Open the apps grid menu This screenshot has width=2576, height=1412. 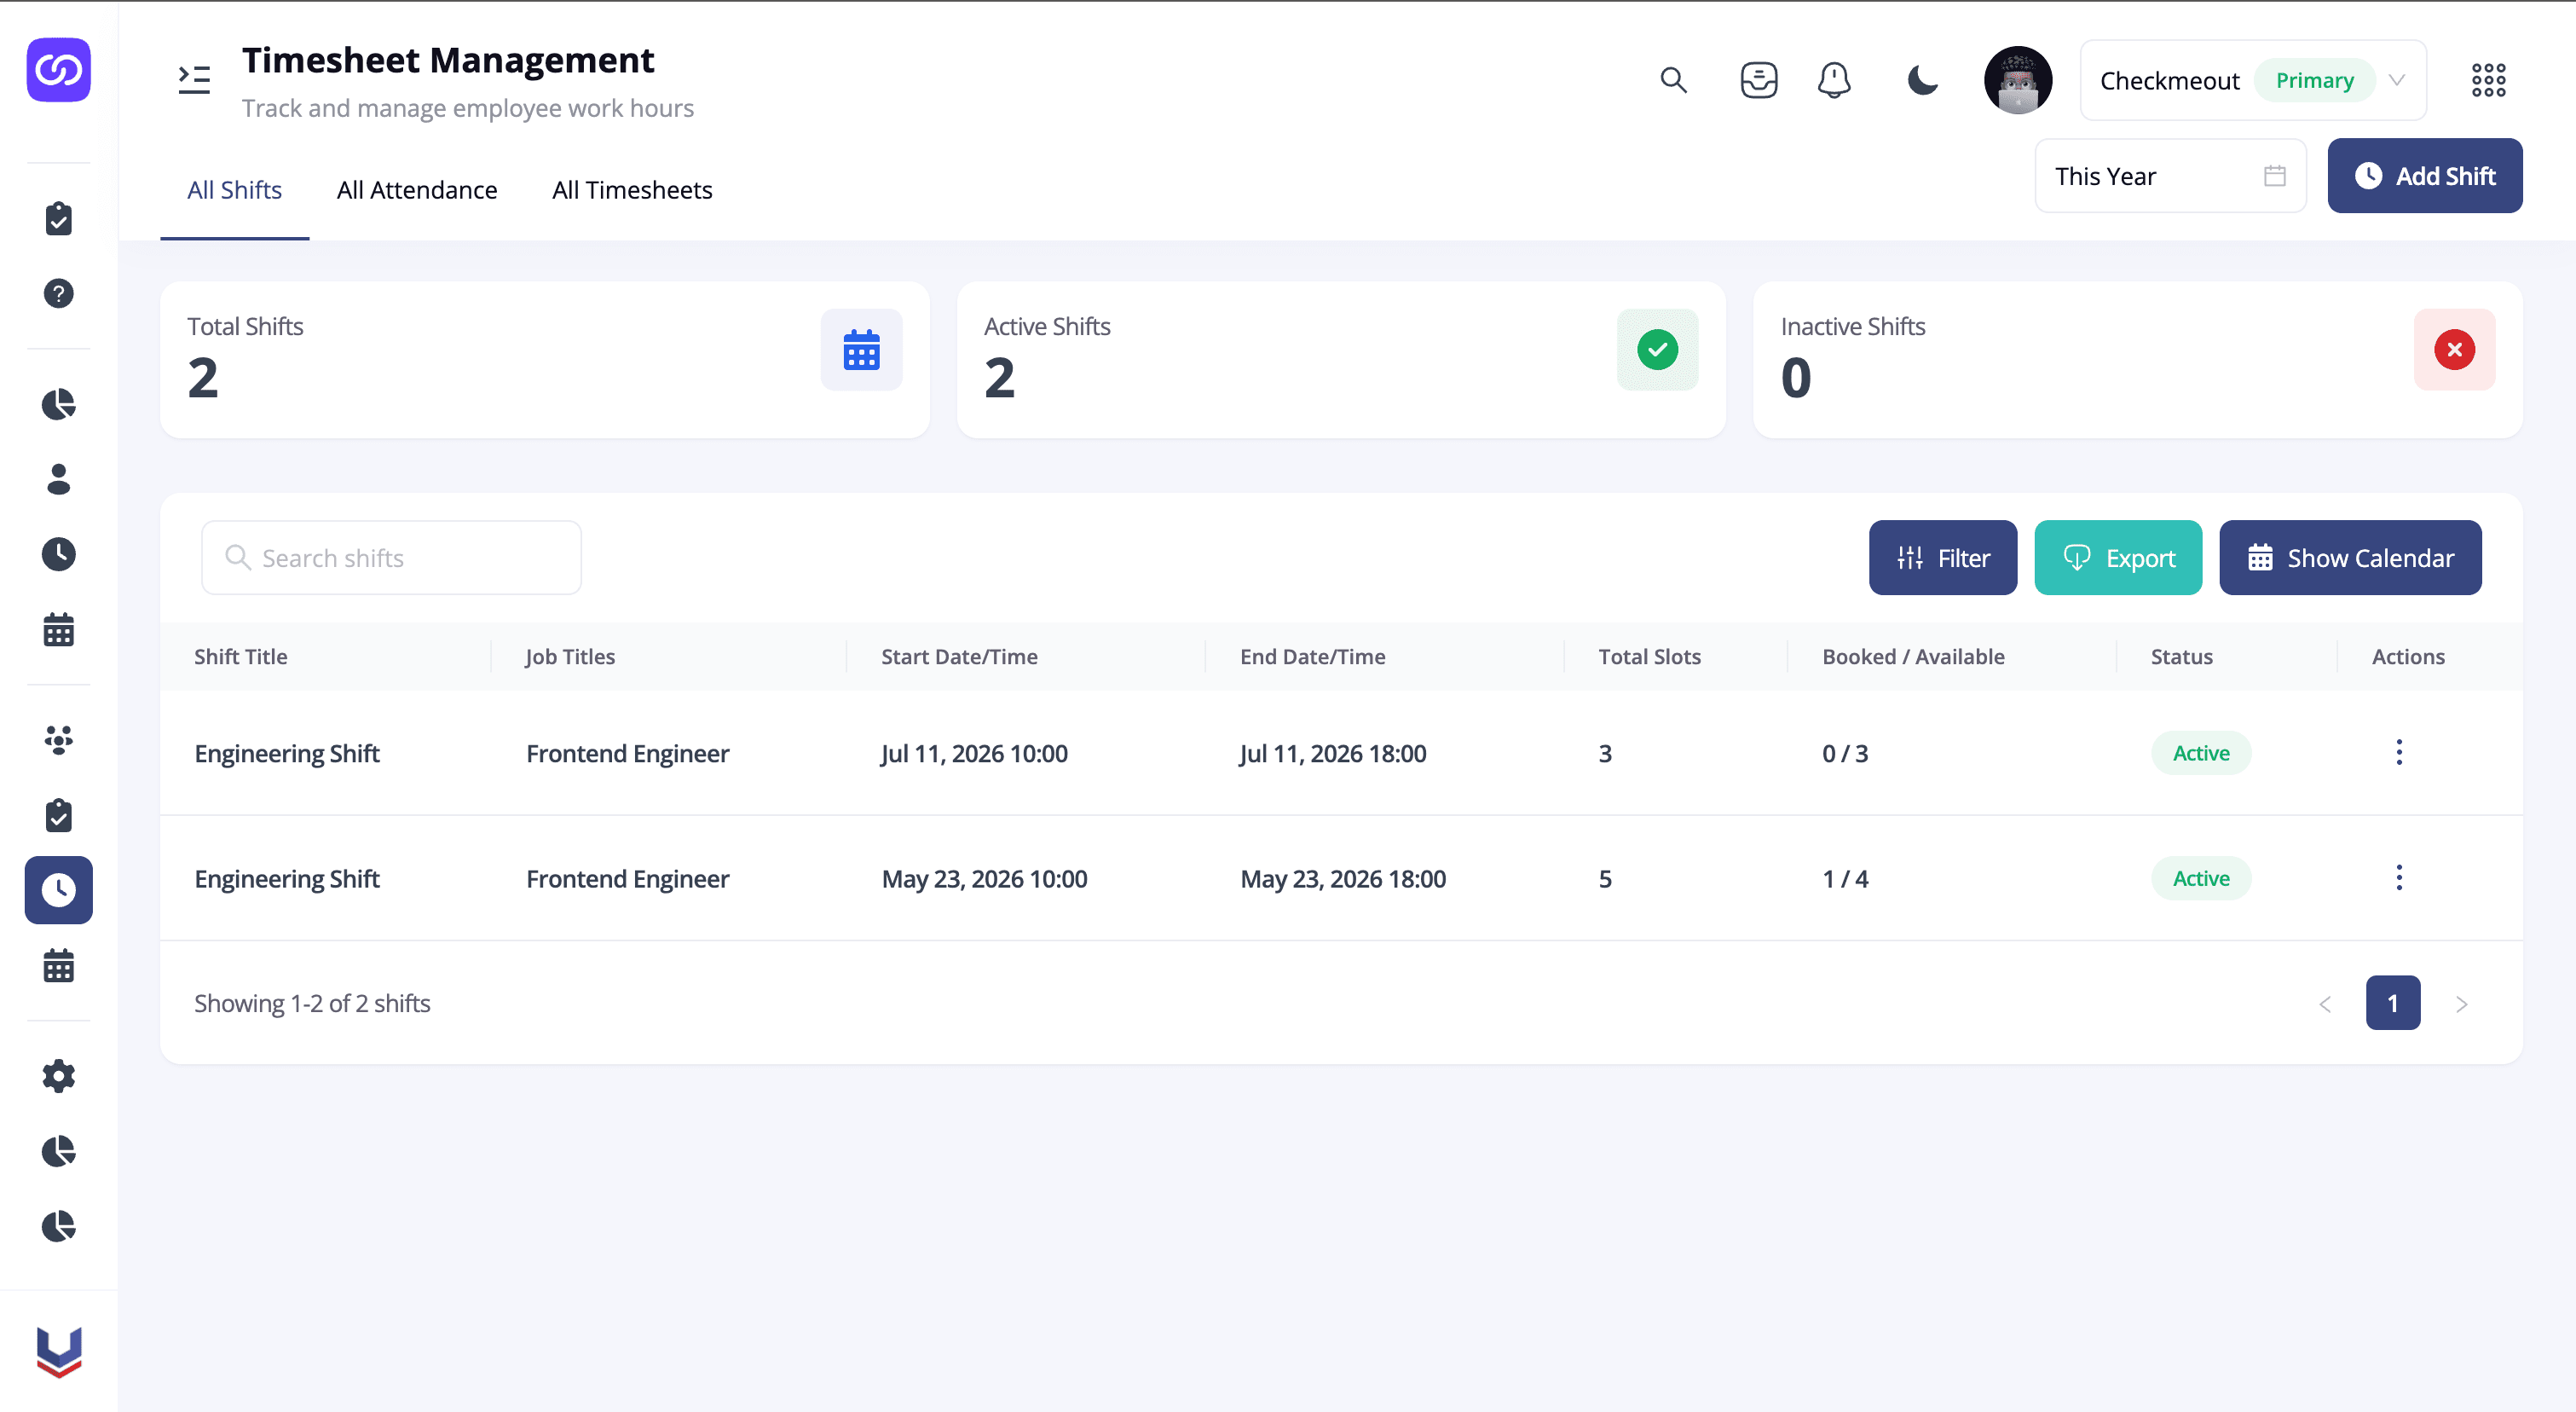(x=2488, y=80)
